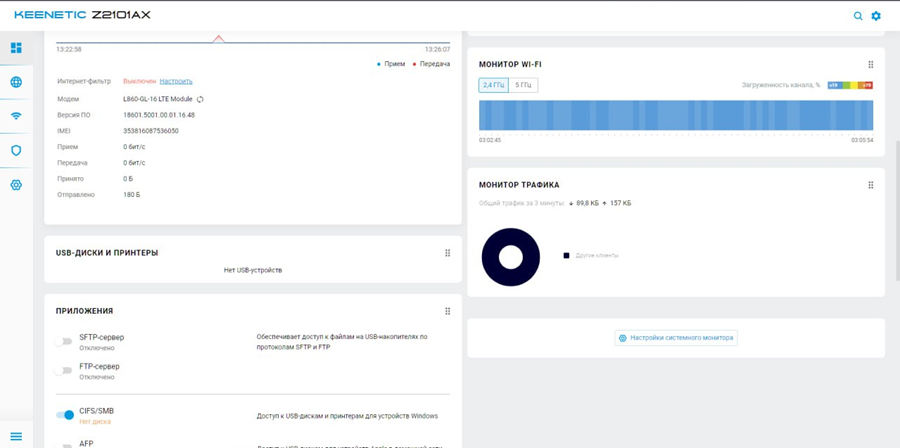Turn on the FTP-сервер switch
900x448 pixels.
click(65, 371)
